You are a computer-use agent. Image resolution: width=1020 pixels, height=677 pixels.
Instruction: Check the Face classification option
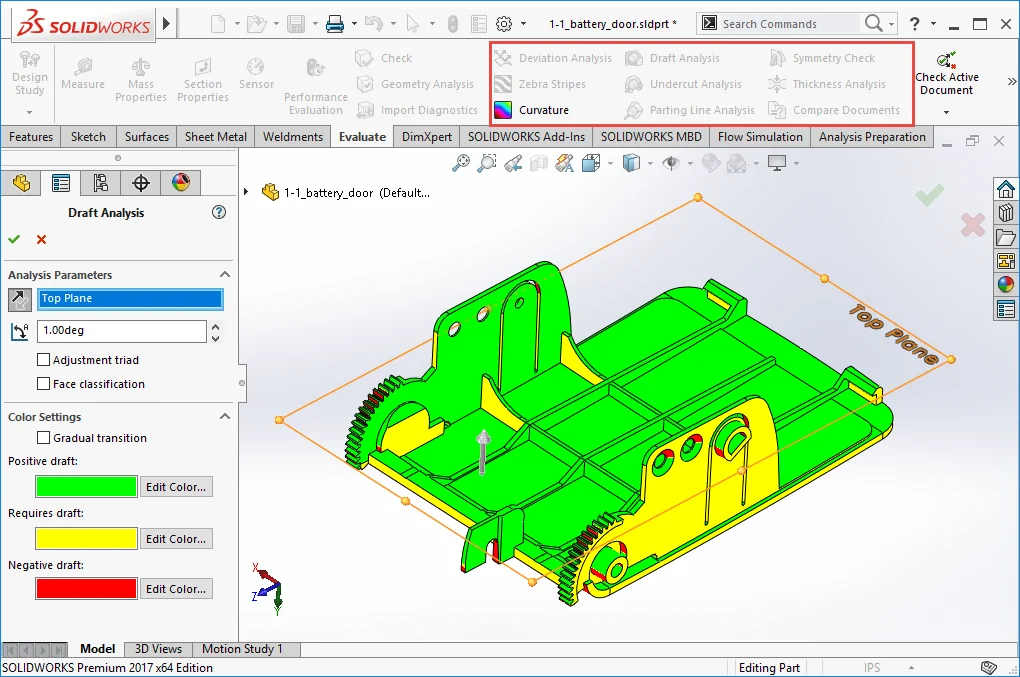pyautogui.click(x=43, y=384)
